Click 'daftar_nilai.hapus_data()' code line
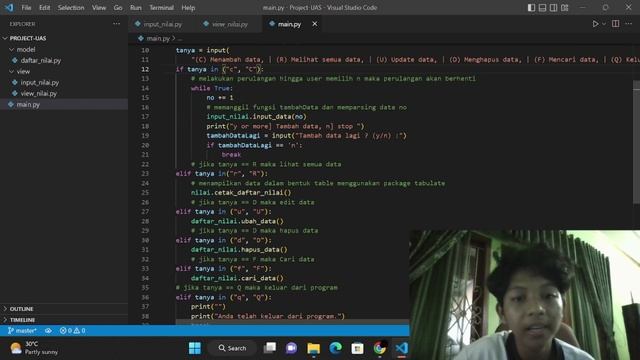This screenshot has height=360, width=640. point(239,249)
